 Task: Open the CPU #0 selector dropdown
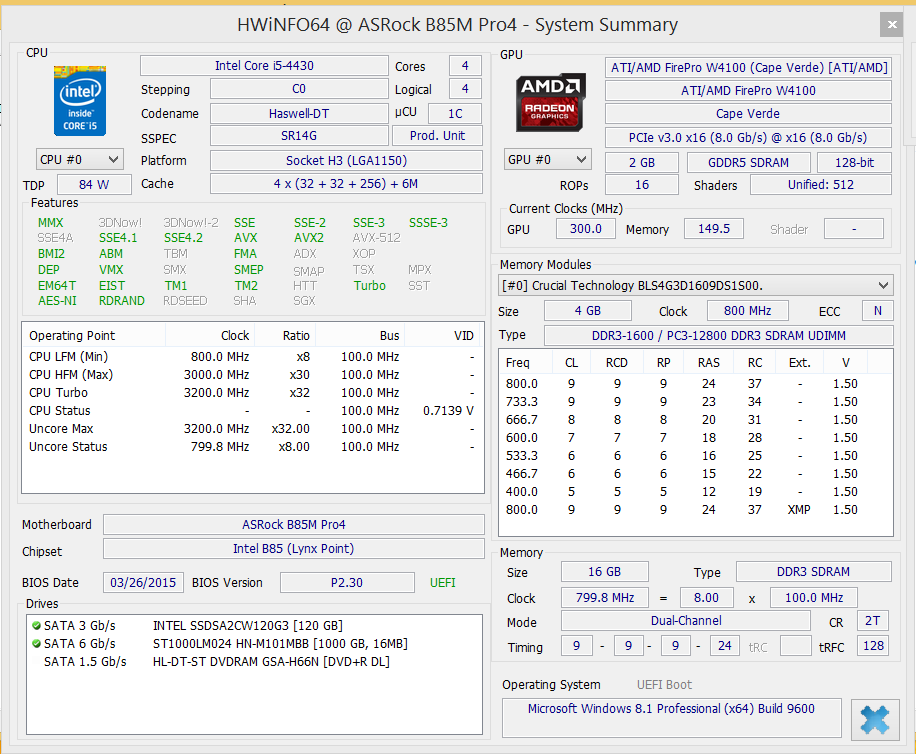(79, 159)
